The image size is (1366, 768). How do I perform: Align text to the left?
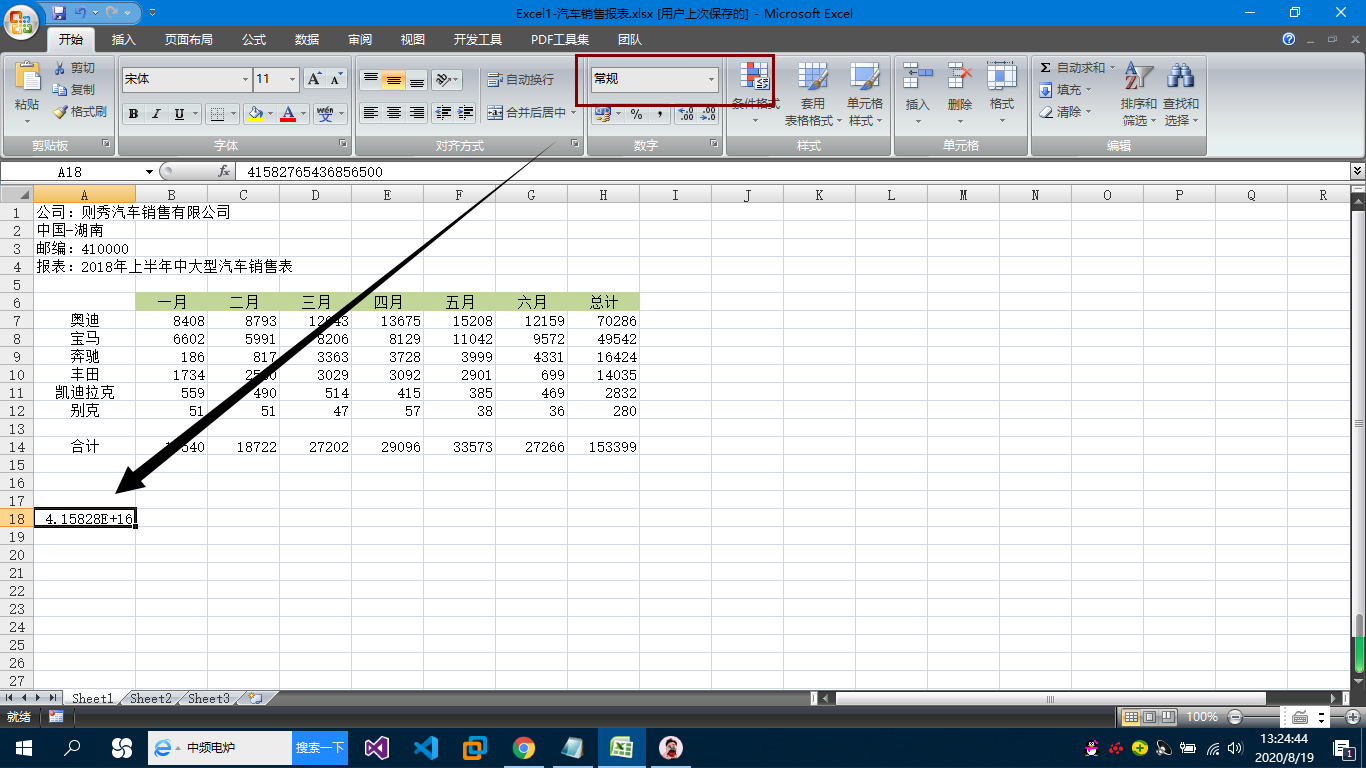coord(370,113)
